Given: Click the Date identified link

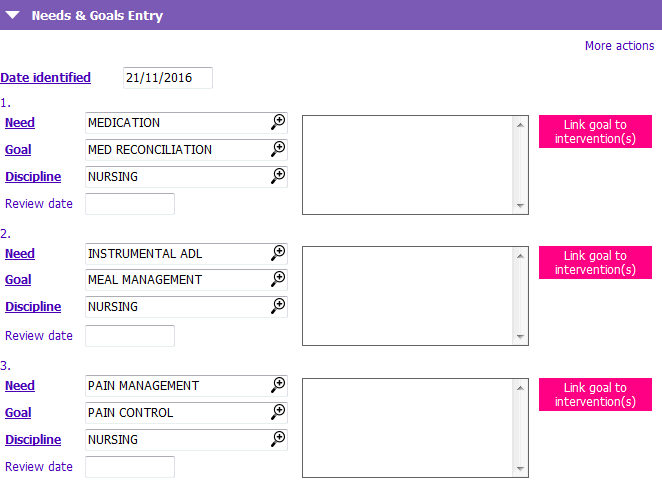Looking at the screenshot, I should [45, 77].
